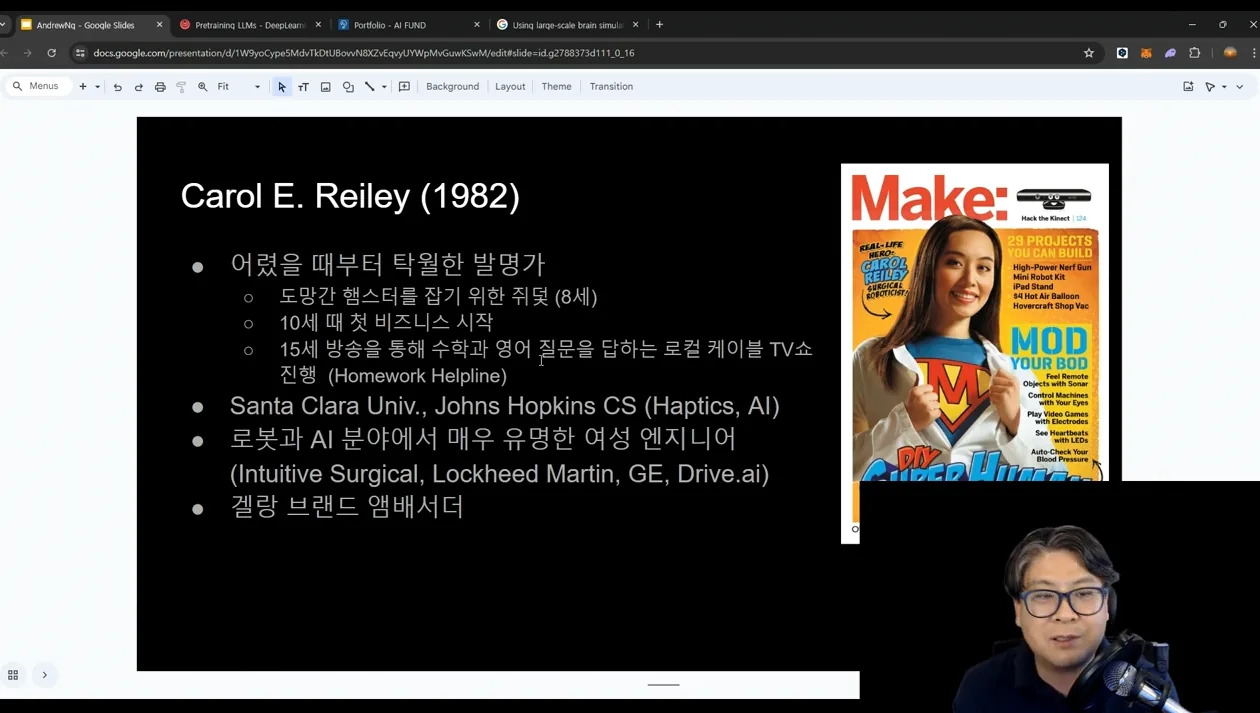Open Transition panel

(x=611, y=87)
